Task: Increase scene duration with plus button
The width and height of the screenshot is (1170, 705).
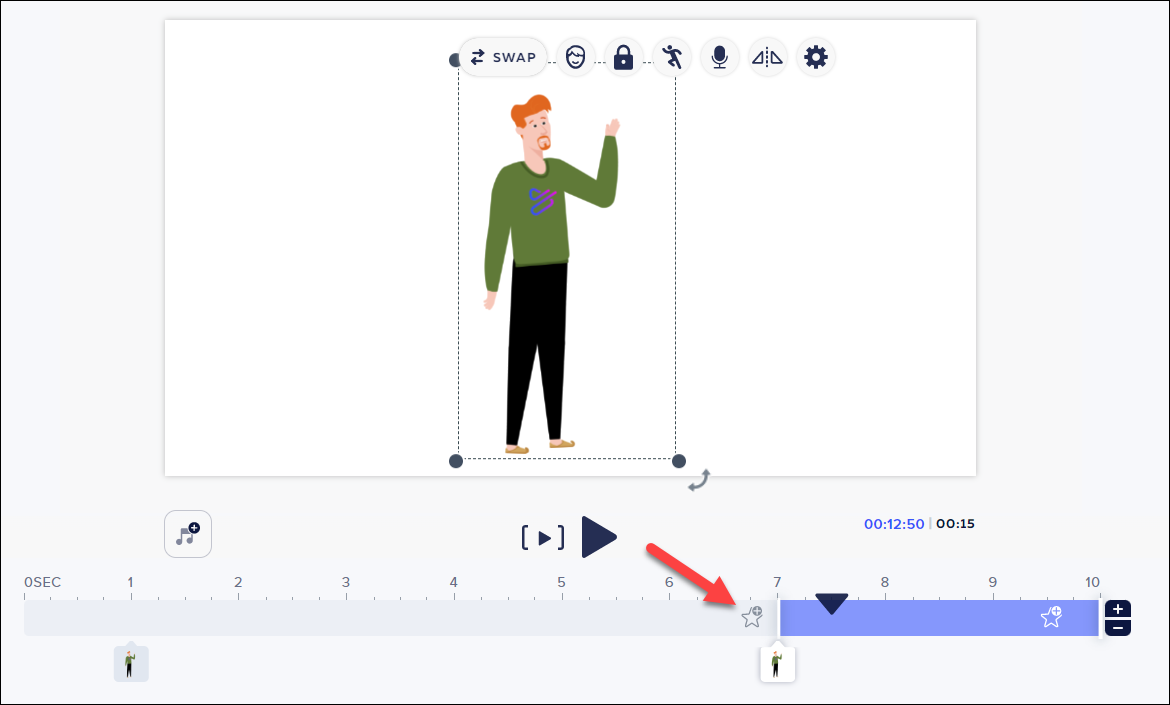Action: [x=1119, y=609]
